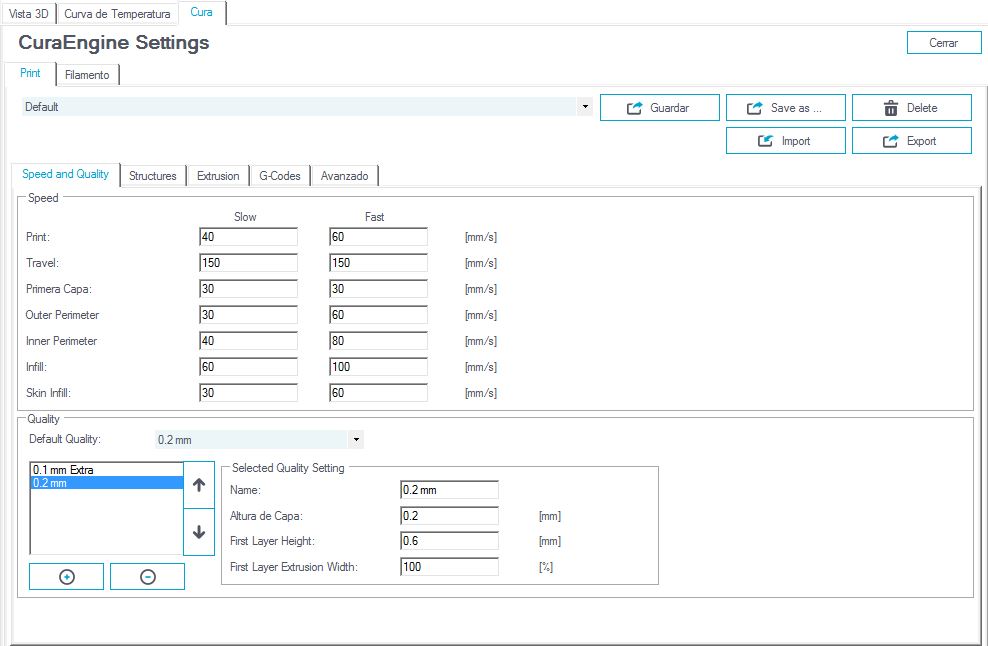Click Save as ... button
The width and height of the screenshot is (988, 646).
[x=786, y=108]
